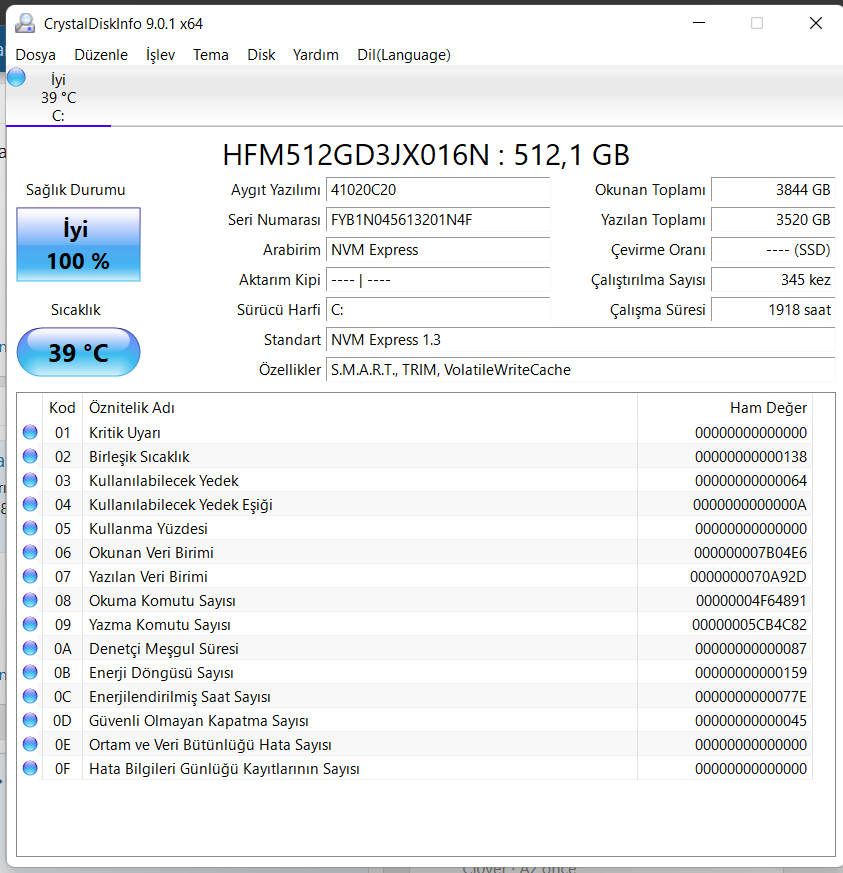Select the Güvenli Olmayan Kapatma Sayısı text
Screen dimensions: 843x873
click(199, 720)
